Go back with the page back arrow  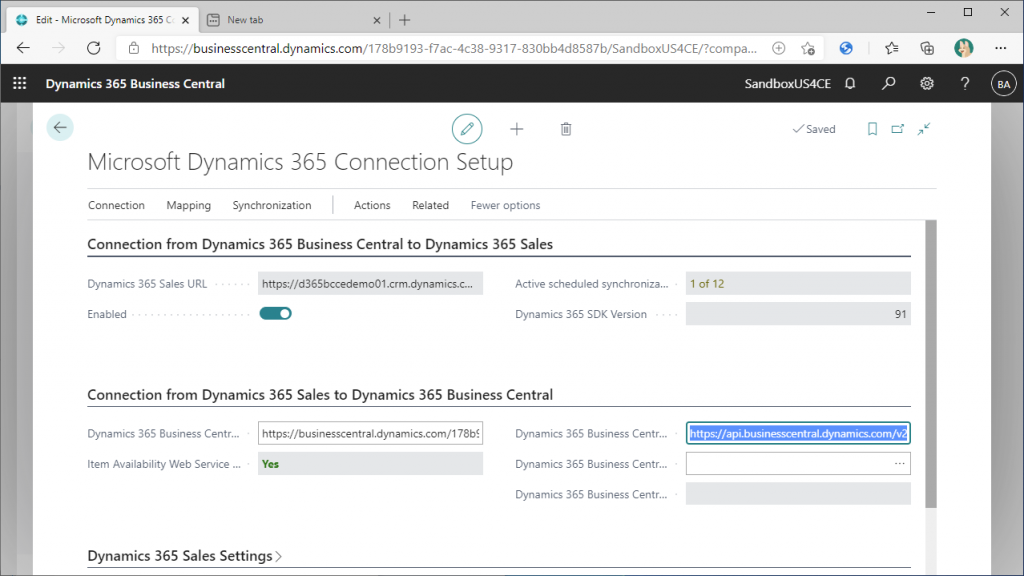tap(60, 127)
